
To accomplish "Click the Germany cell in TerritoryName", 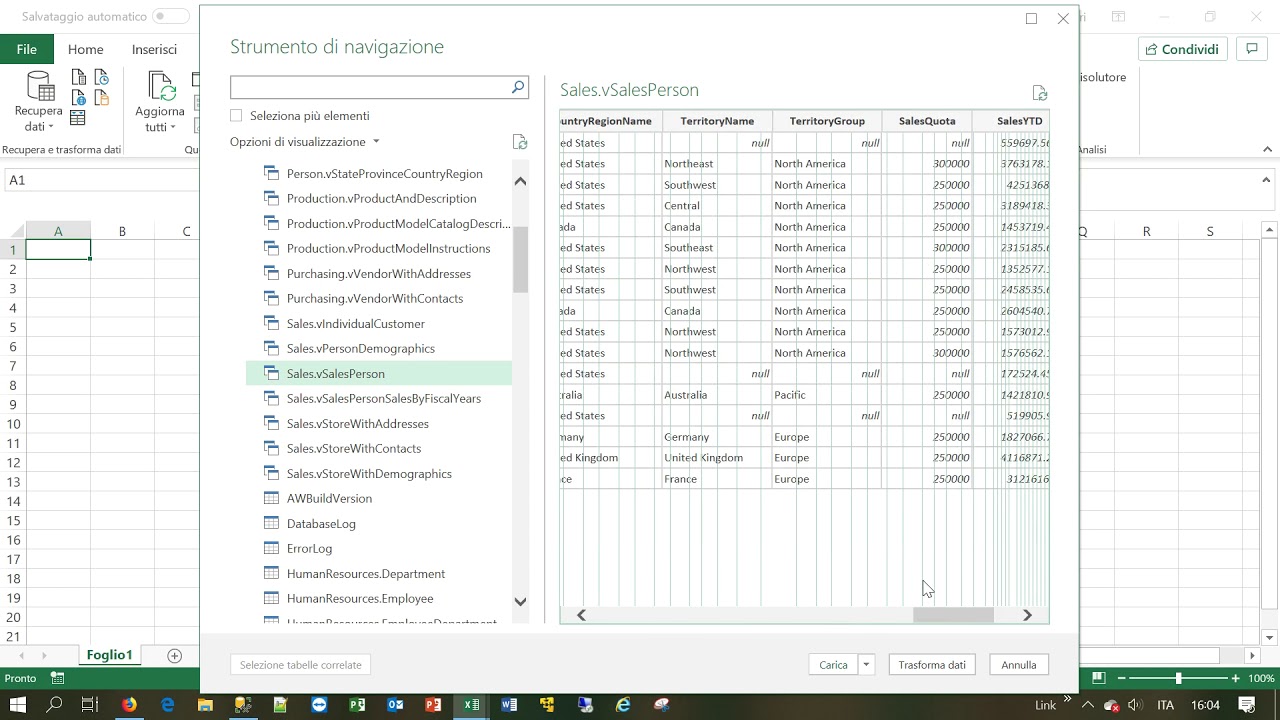I will [717, 437].
